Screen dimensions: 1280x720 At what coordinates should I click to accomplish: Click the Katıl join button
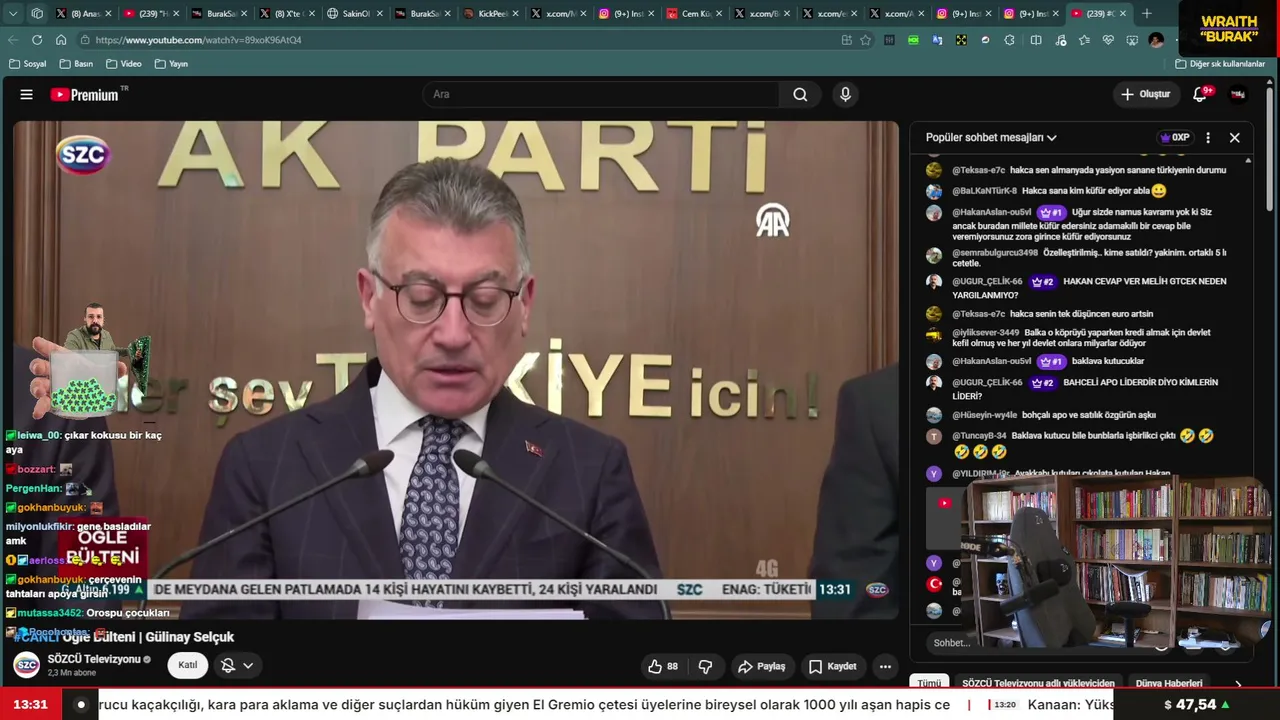click(188, 665)
